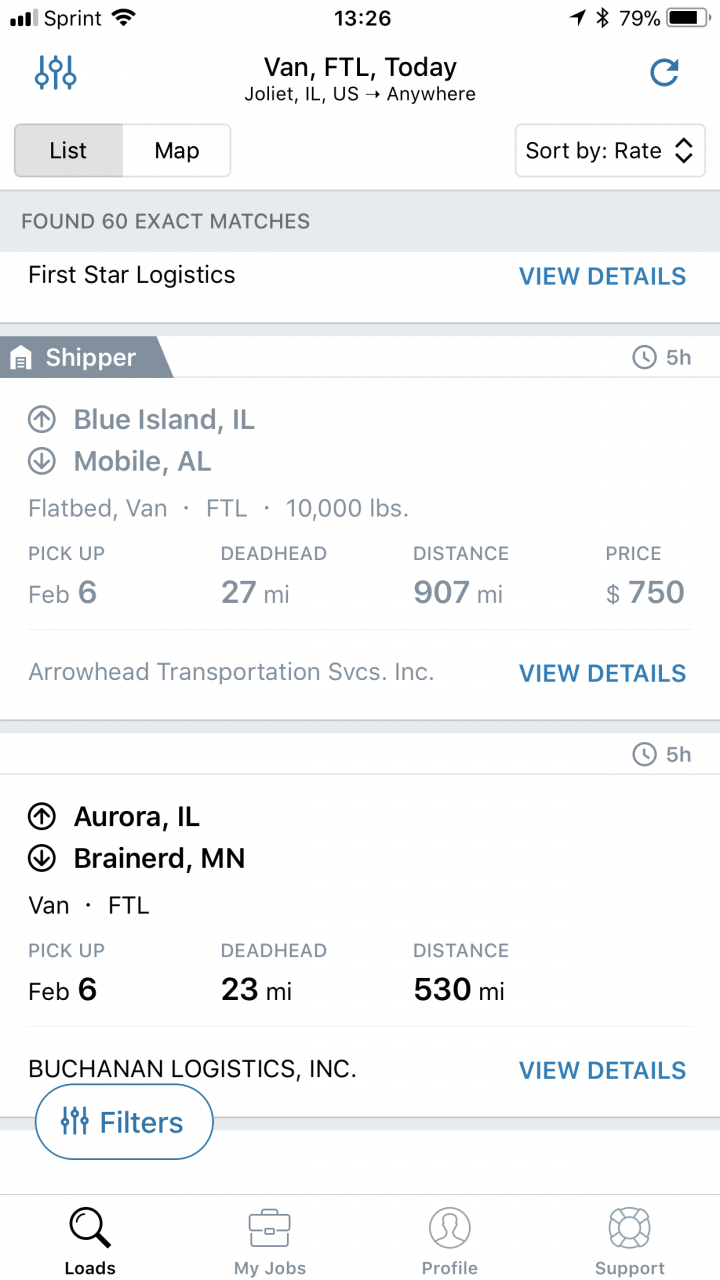Open the Sort by: Rate dropdown
The image size is (720, 1280).
click(610, 151)
